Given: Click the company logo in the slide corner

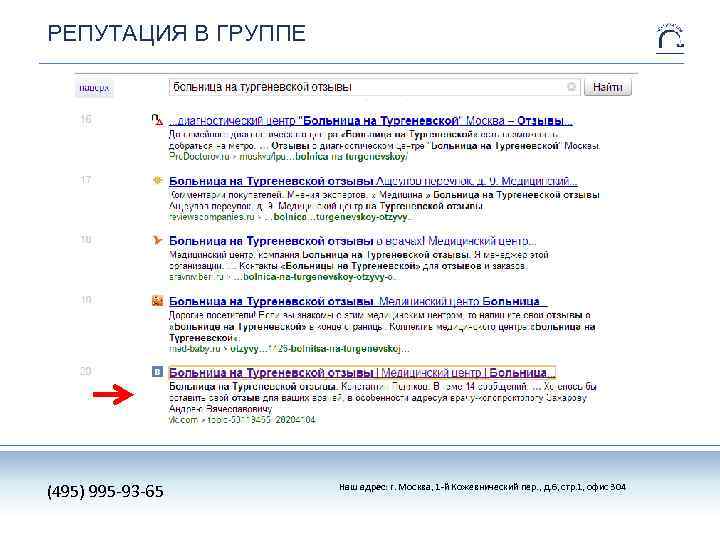Looking at the screenshot, I should pyautogui.click(x=670, y=38).
